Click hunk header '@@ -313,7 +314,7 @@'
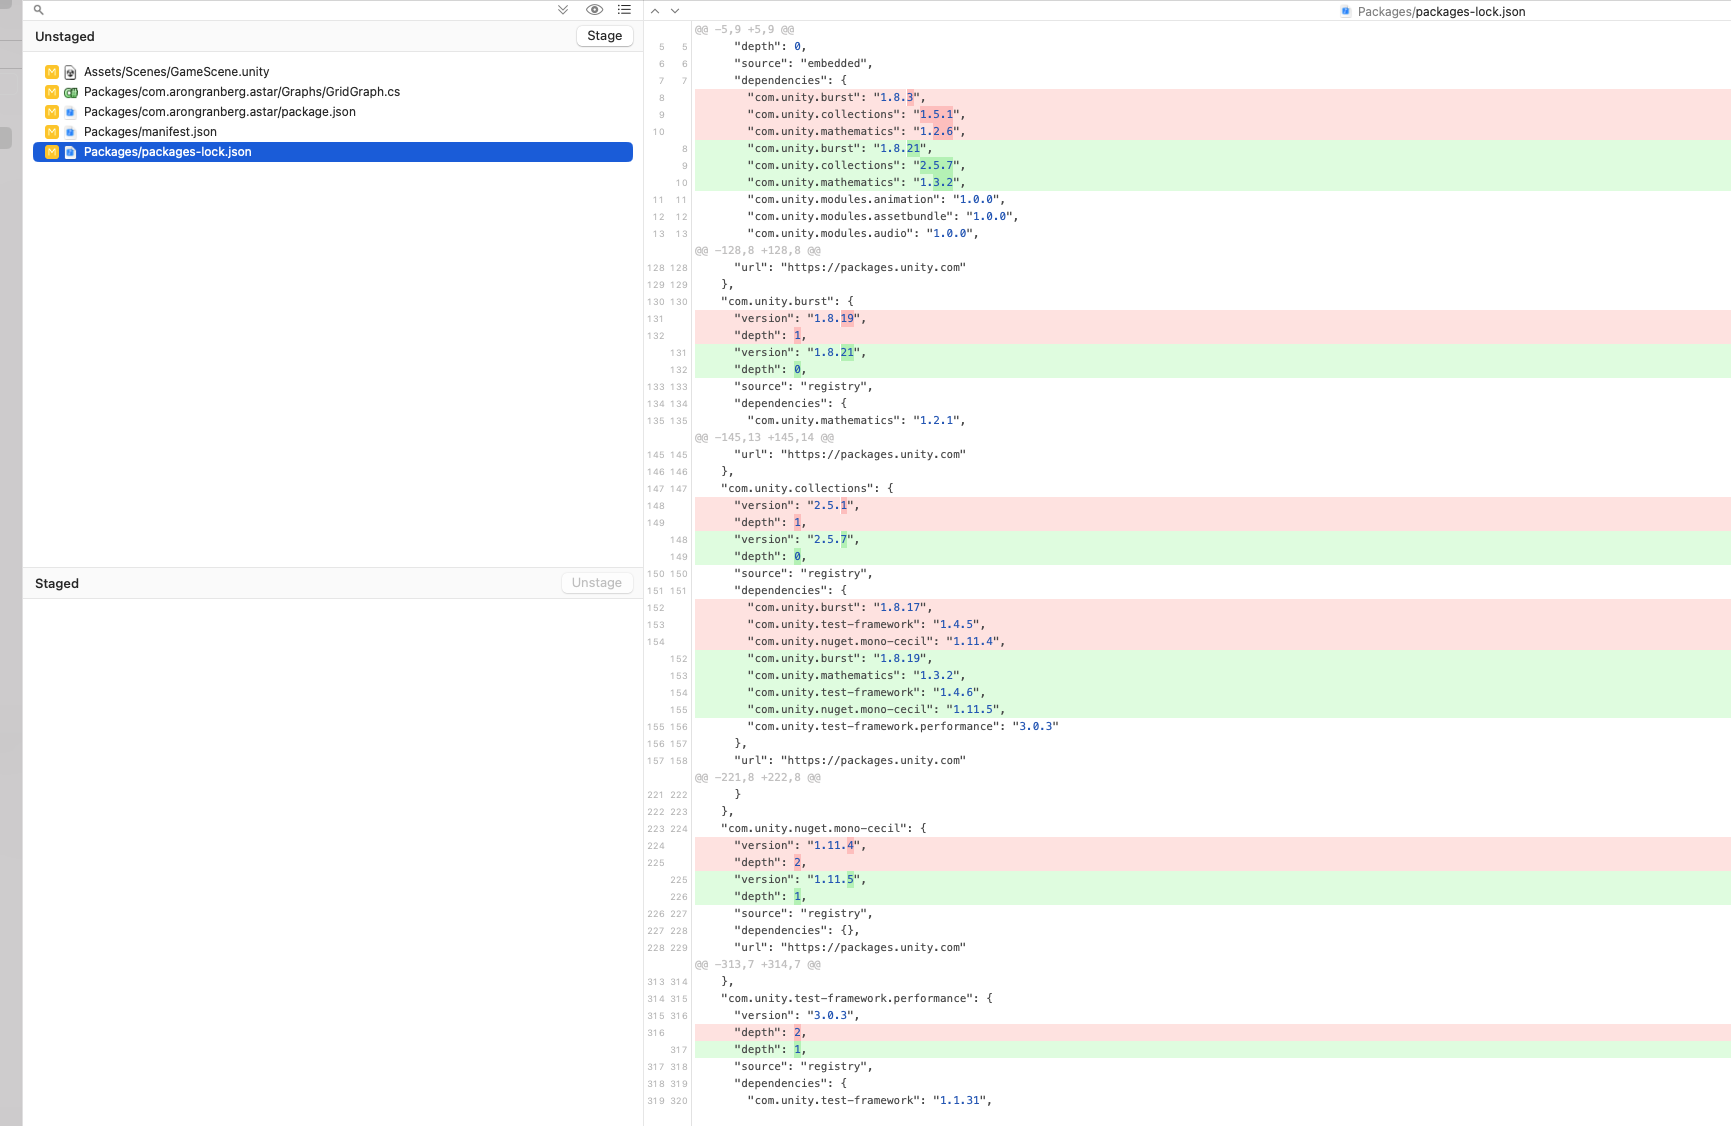The image size is (1731, 1126). point(758,965)
